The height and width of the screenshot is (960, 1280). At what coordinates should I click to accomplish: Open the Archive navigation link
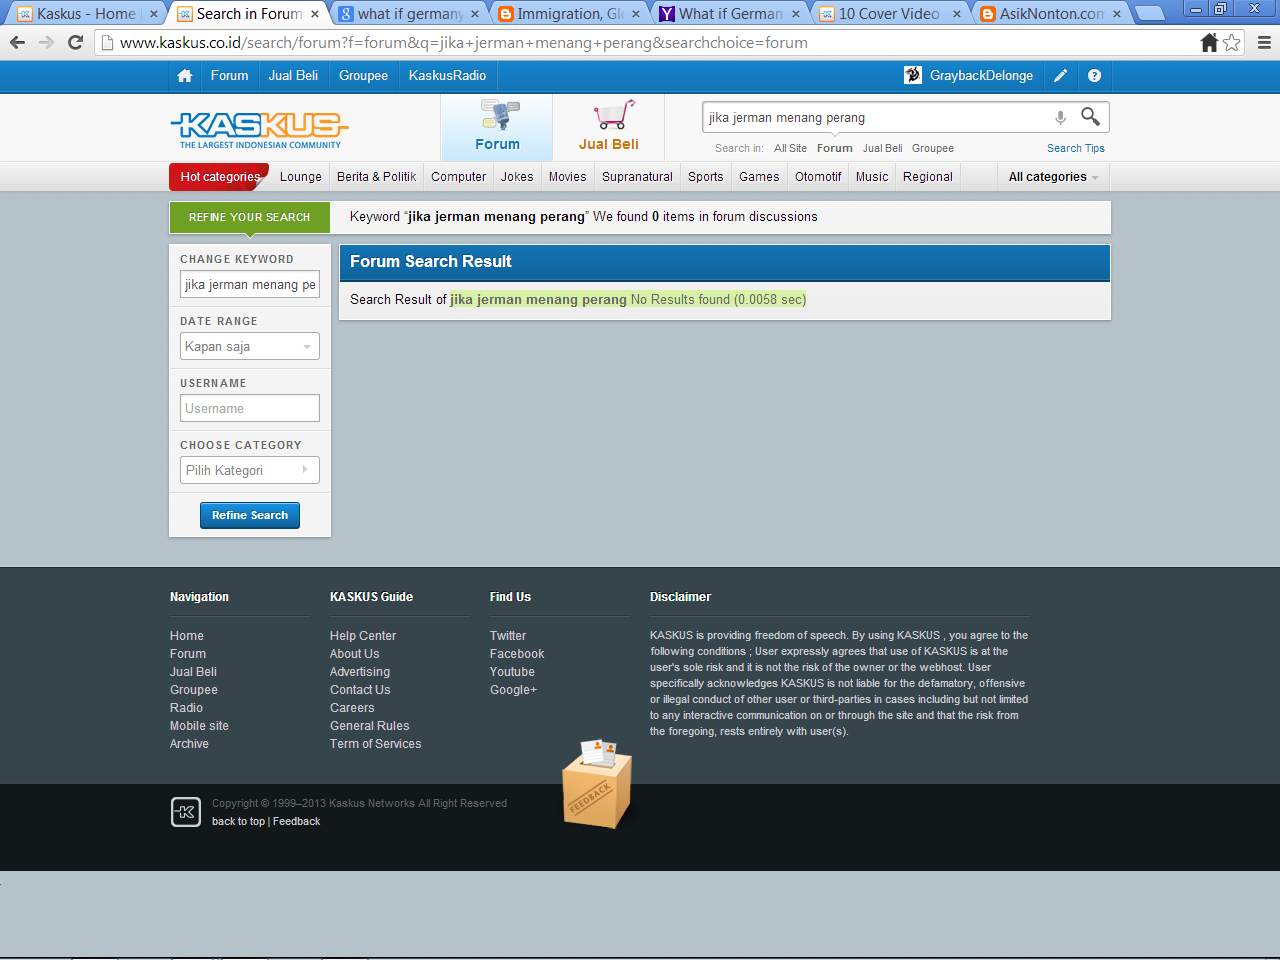pos(189,744)
